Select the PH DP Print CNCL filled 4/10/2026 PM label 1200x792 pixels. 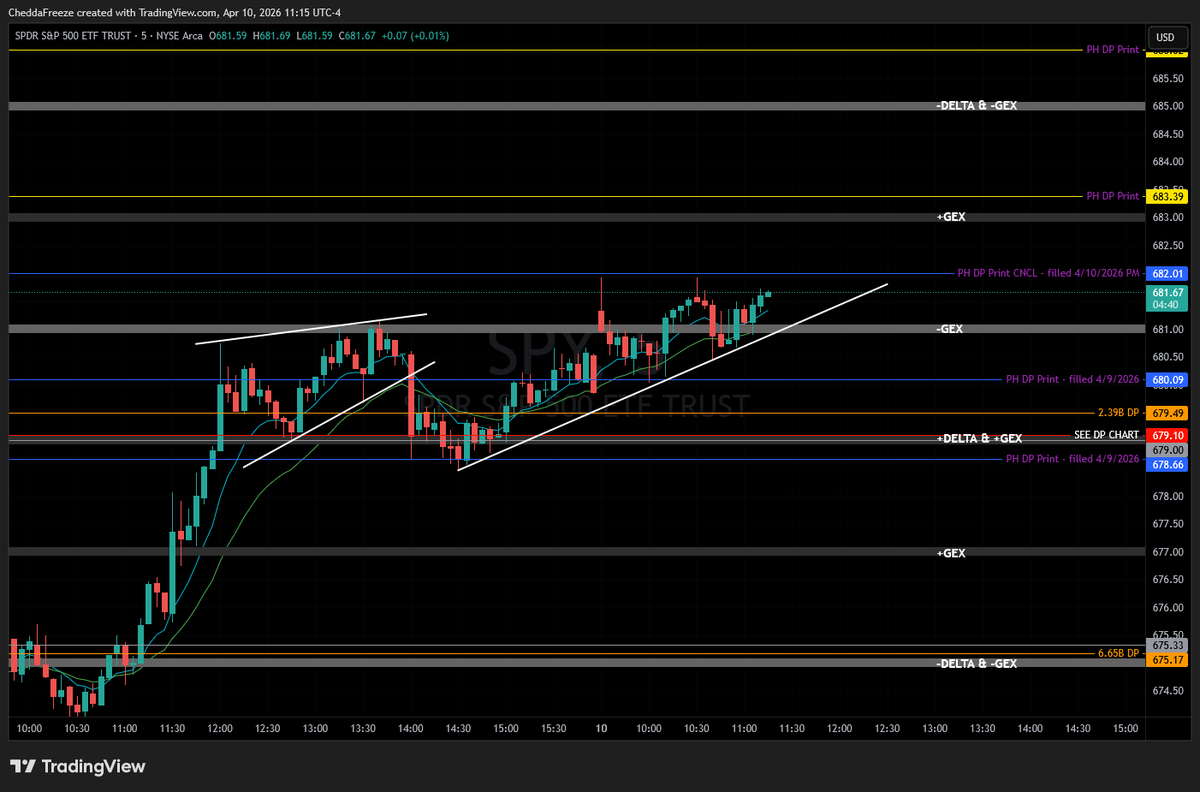click(x=1048, y=272)
